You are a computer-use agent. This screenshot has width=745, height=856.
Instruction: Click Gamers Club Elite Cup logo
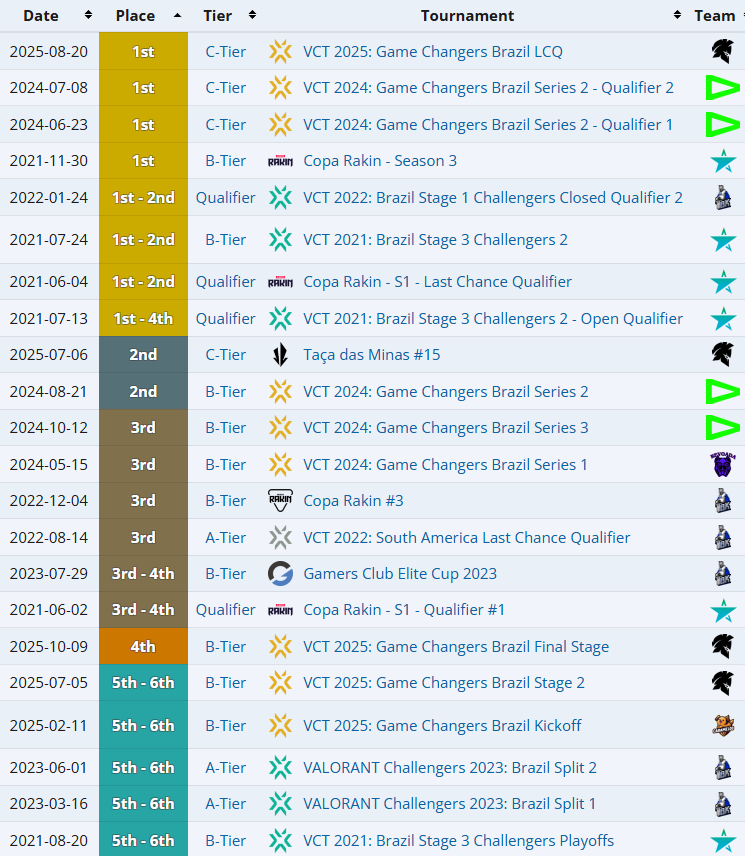(281, 574)
